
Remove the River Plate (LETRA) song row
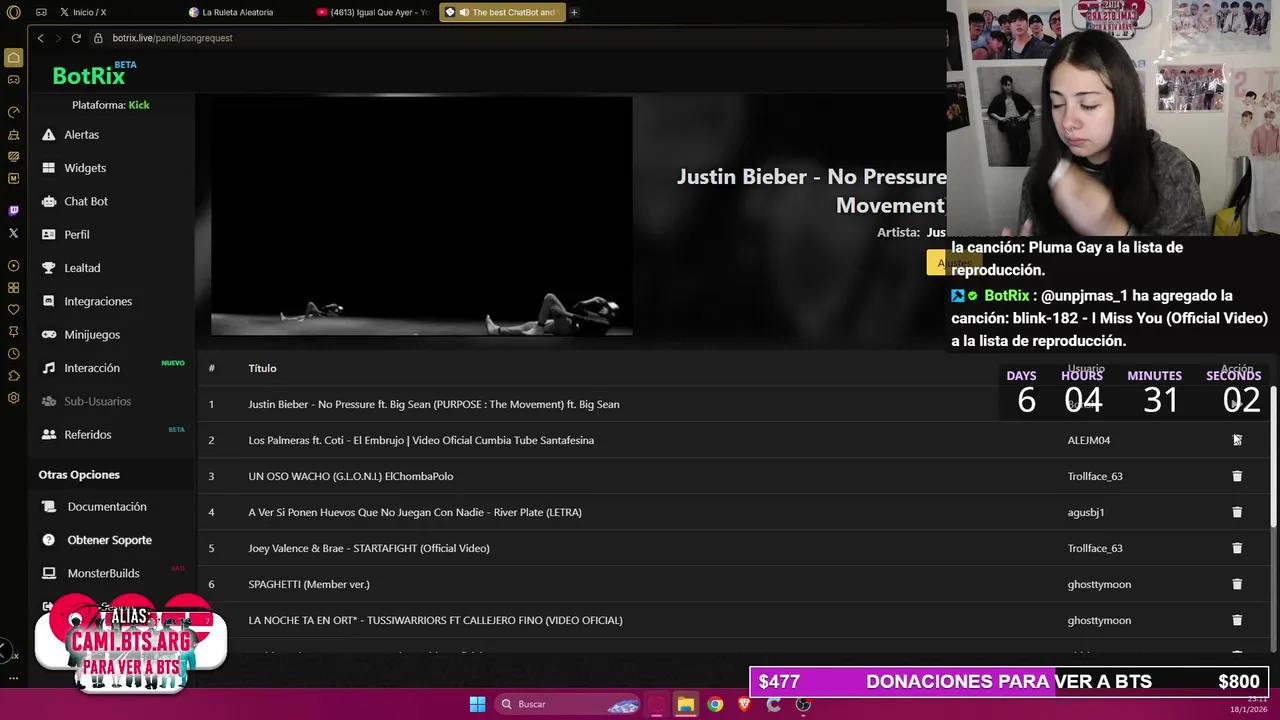pyautogui.click(x=1237, y=512)
